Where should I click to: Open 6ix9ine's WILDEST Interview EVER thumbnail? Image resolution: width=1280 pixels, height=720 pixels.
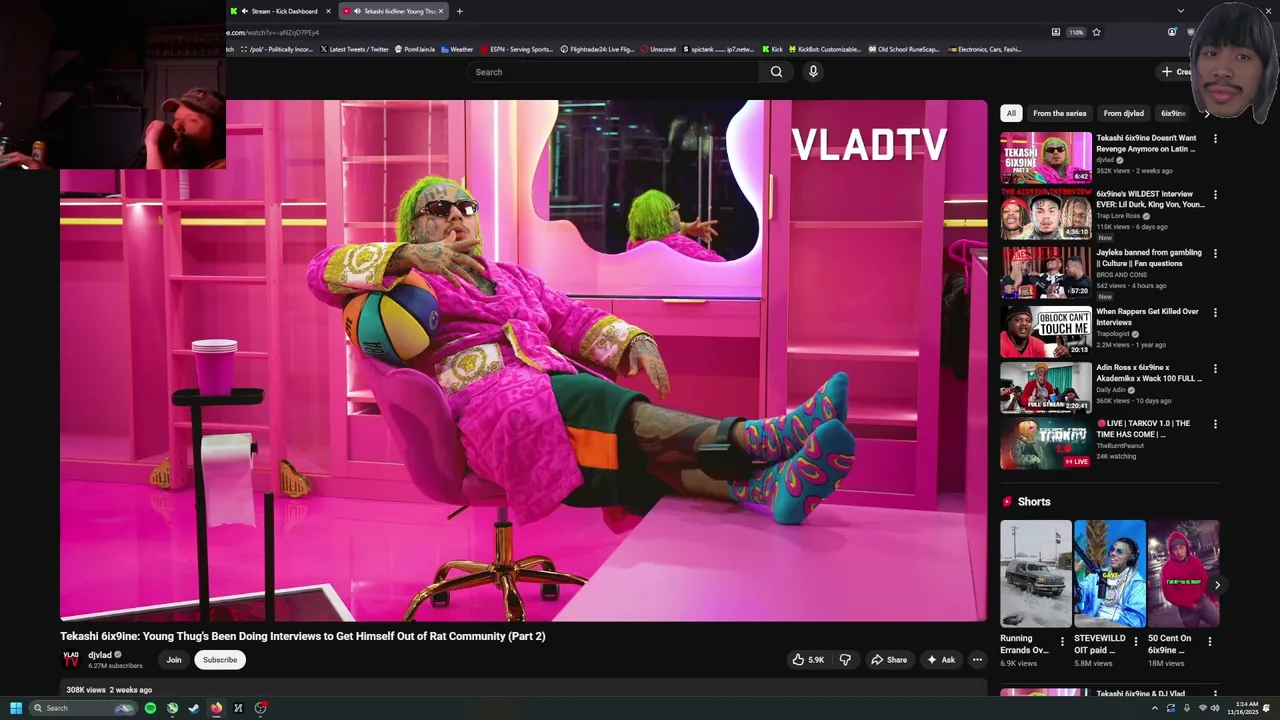coord(1046,214)
